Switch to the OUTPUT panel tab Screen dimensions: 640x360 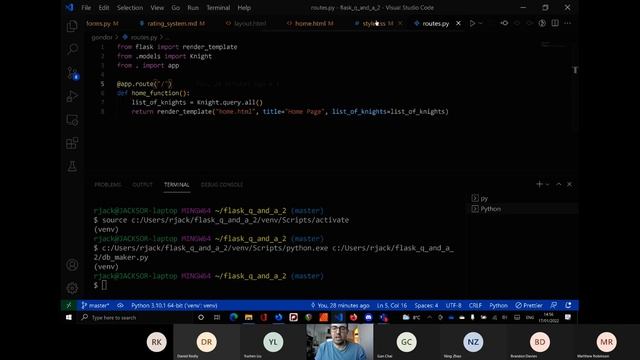pos(142,185)
